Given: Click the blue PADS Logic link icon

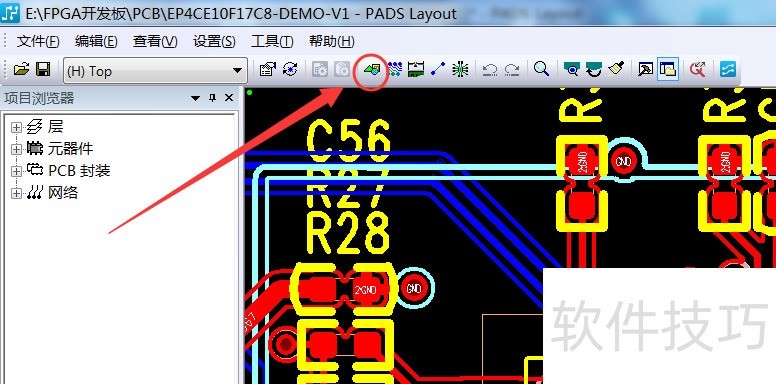Looking at the screenshot, I should (728, 69).
